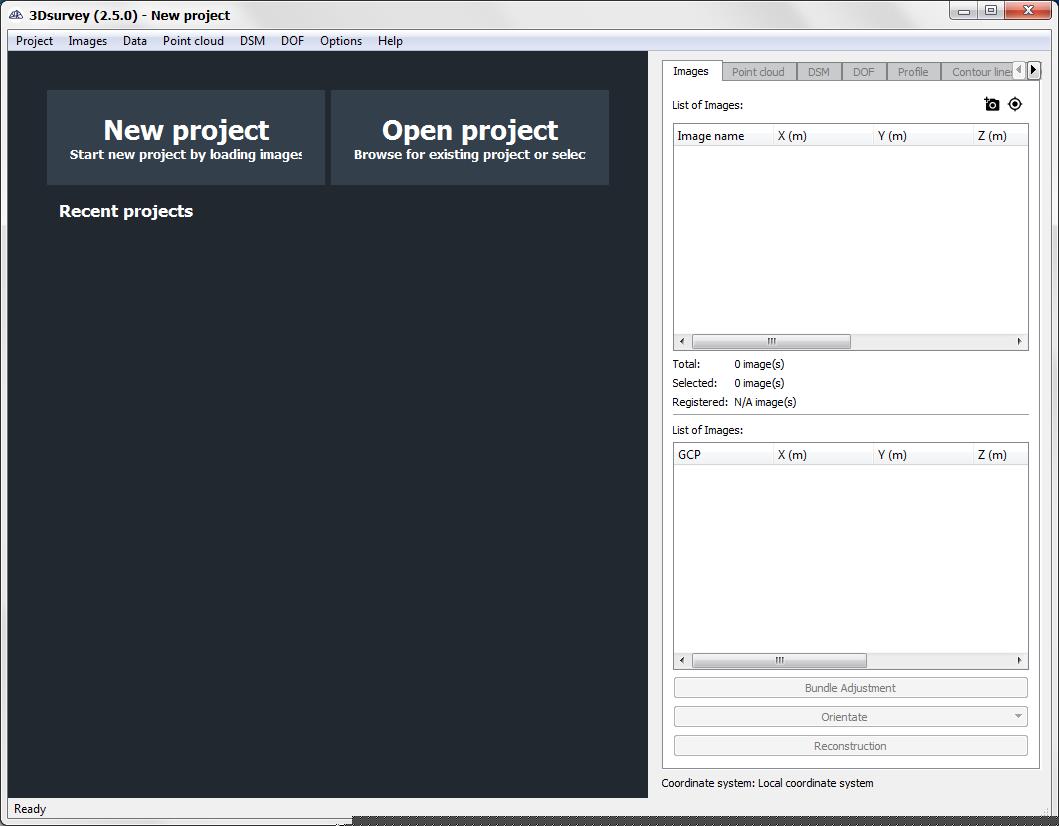Maximize the 3Dsurvey window

pyautogui.click(x=991, y=11)
